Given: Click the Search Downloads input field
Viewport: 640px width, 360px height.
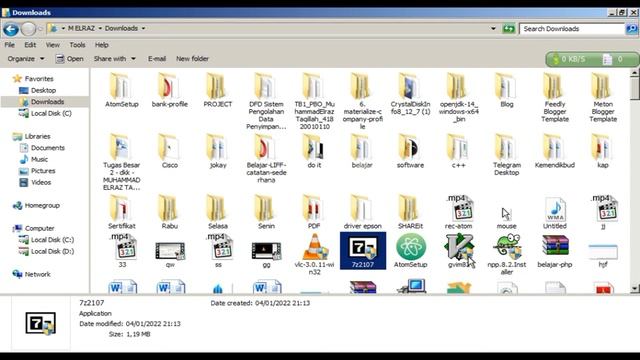Looking at the screenshot, I should (572, 29).
